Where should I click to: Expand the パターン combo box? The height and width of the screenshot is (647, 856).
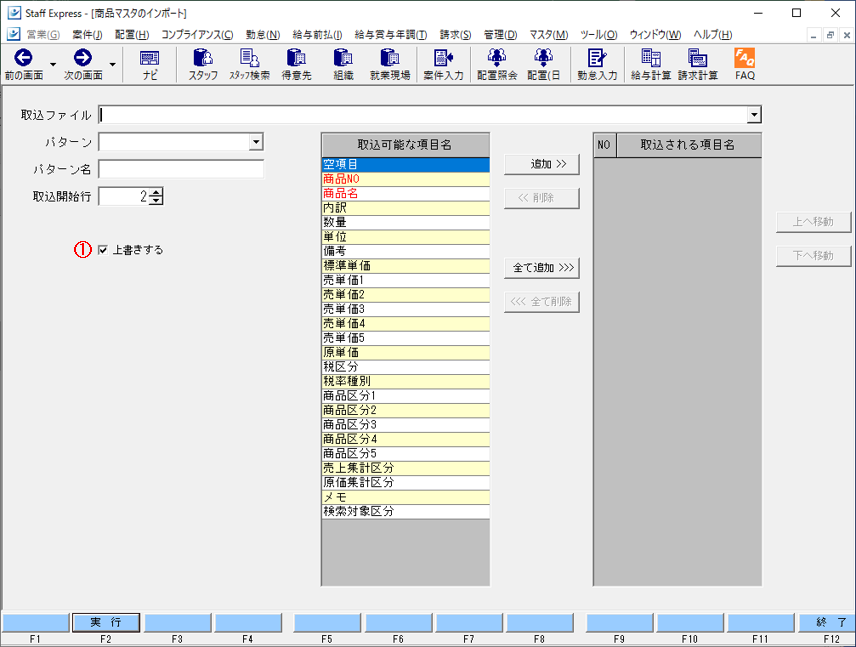pos(256,143)
